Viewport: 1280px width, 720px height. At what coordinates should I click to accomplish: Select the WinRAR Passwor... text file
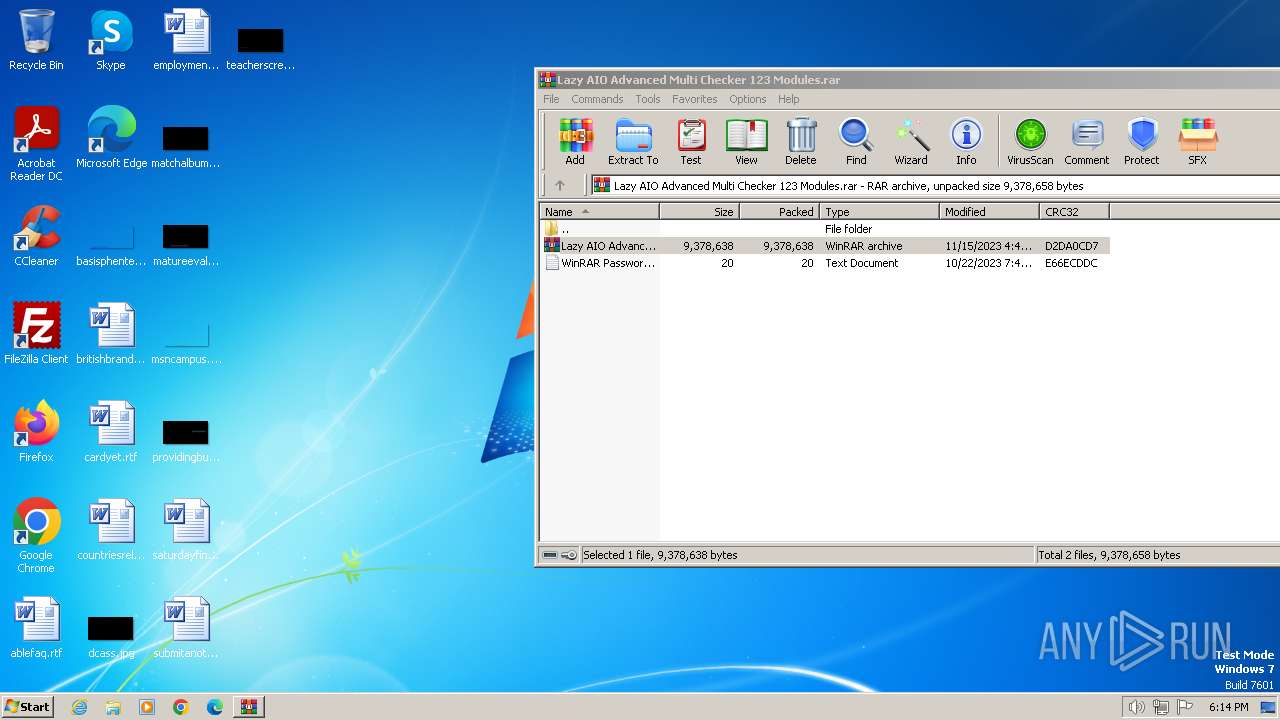click(825, 263)
